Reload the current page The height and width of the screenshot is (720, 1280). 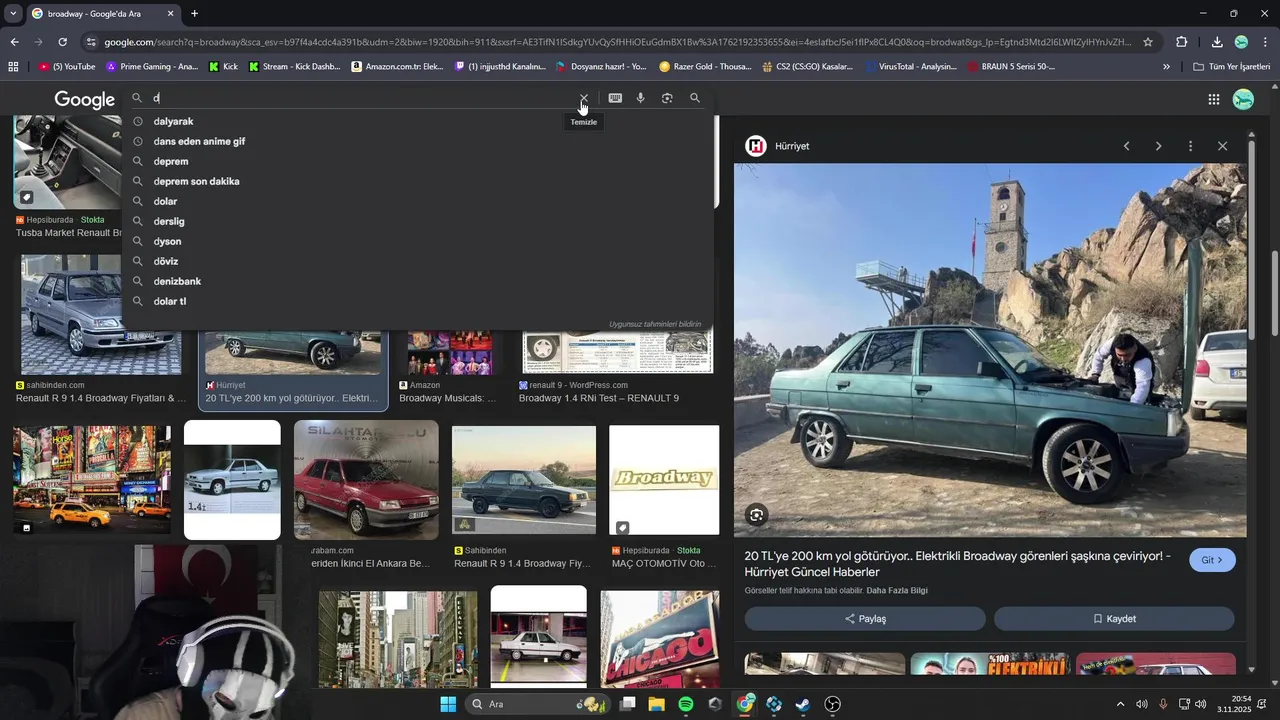coord(62,42)
